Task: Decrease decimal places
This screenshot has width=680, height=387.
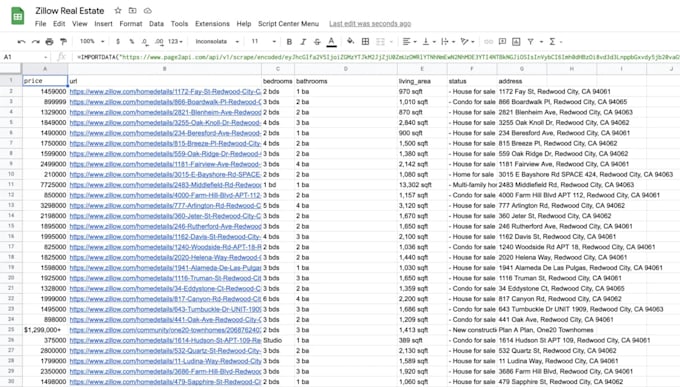Action: point(145,42)
